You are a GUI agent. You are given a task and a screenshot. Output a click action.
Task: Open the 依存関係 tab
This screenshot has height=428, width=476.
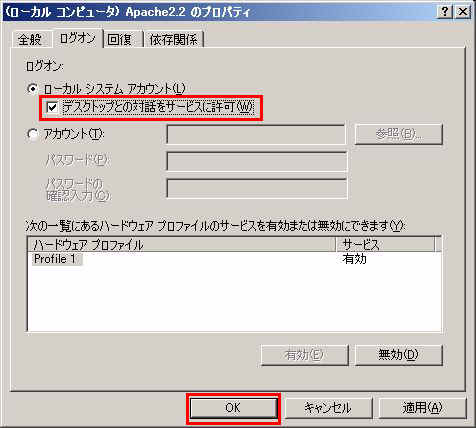[173, 40]
